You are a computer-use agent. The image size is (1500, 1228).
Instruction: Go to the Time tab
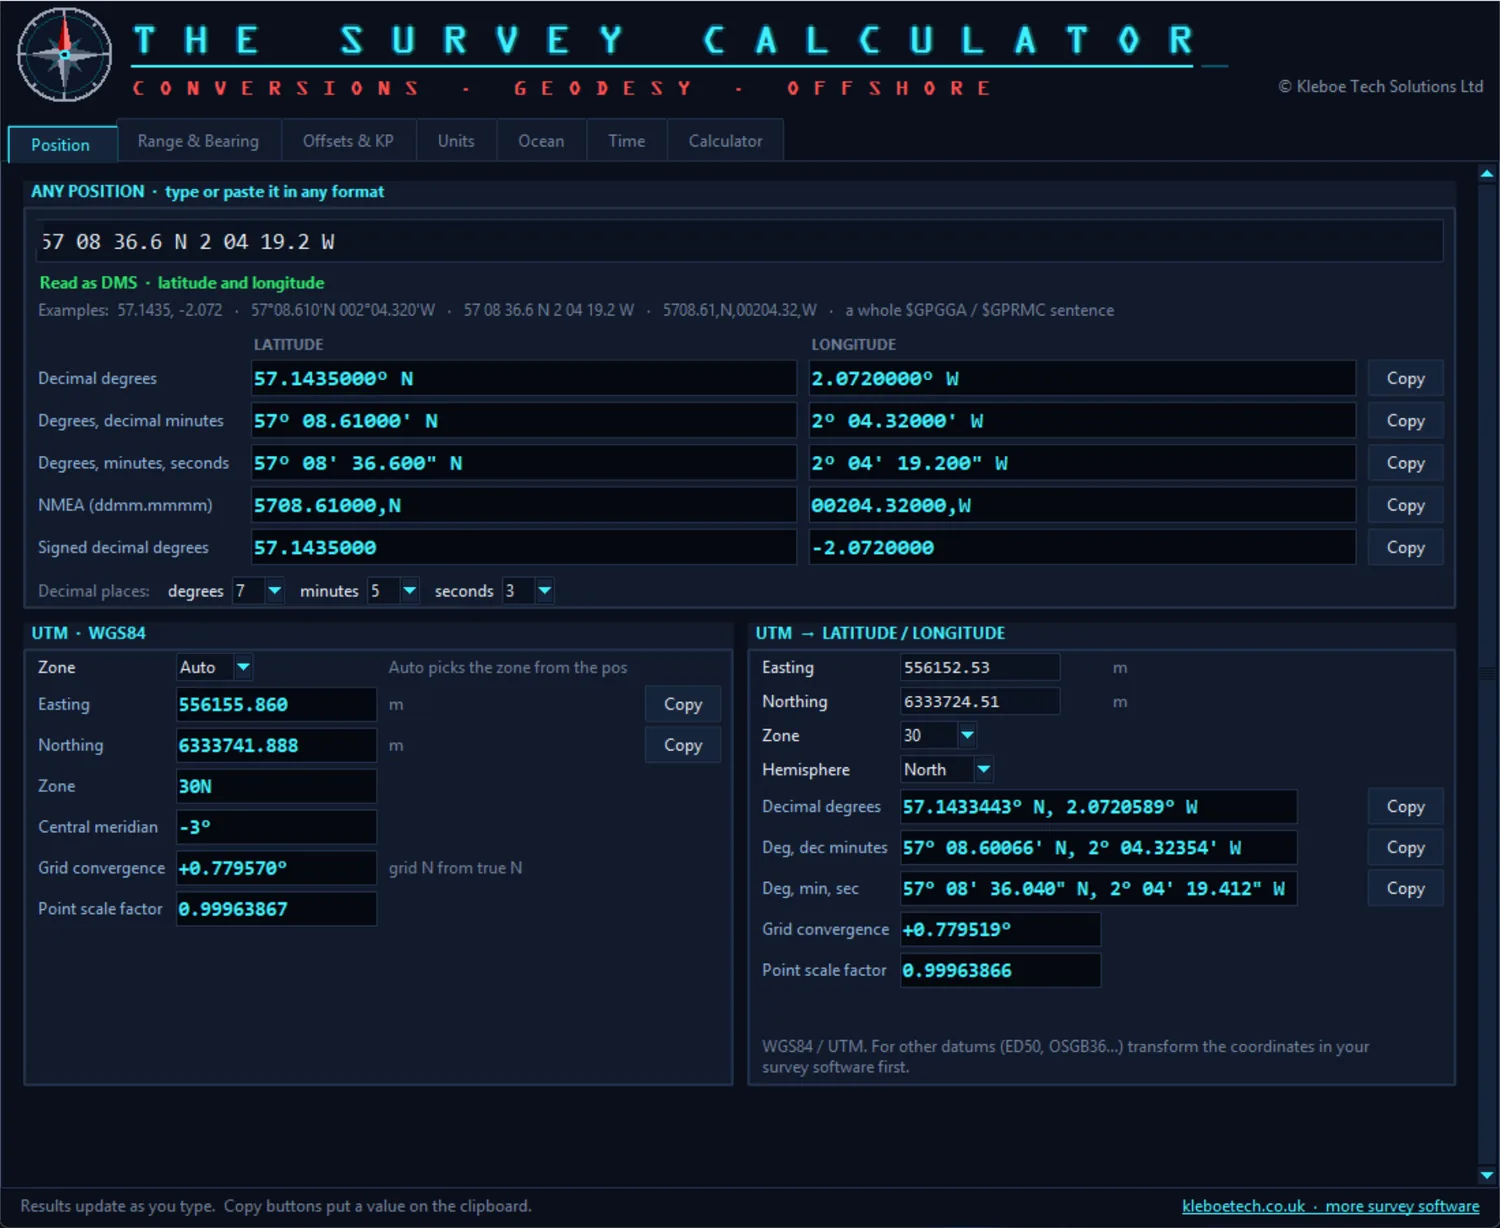(x=627, y=141)
